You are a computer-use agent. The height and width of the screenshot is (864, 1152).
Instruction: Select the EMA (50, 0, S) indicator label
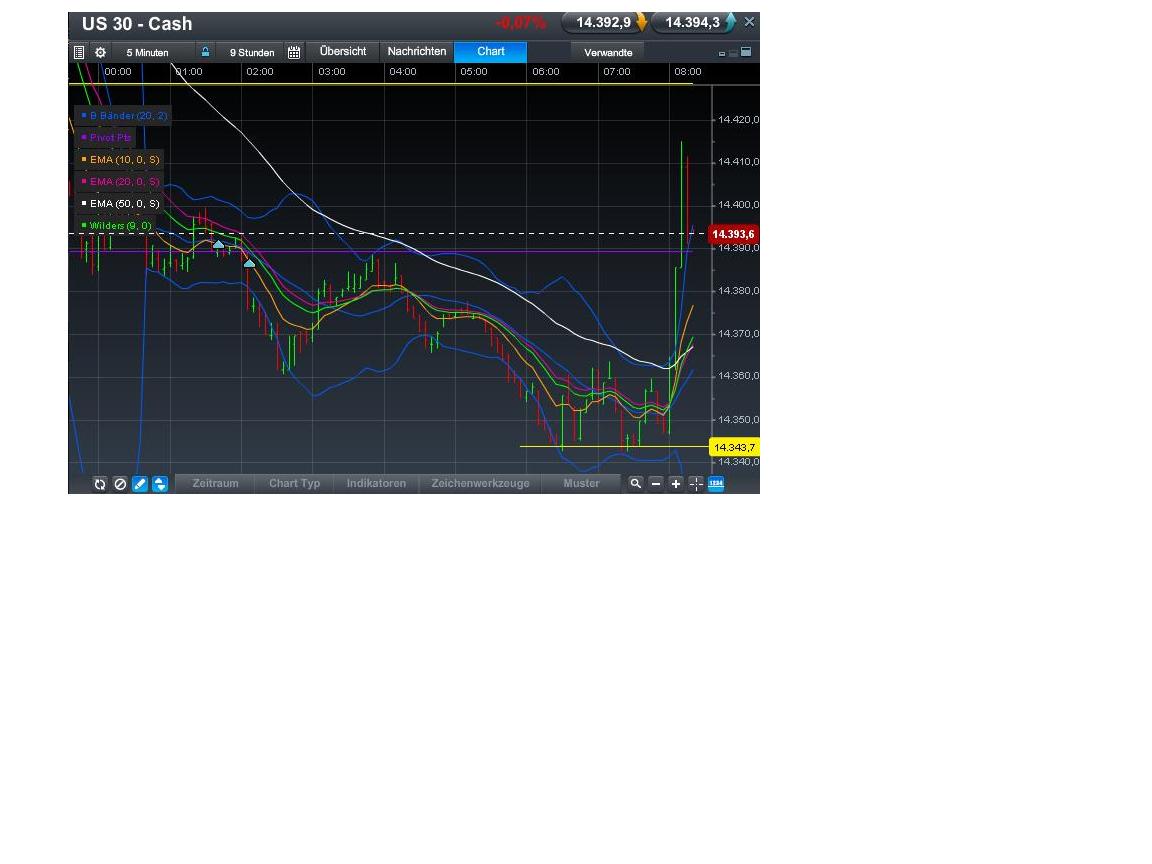(119, 204)
